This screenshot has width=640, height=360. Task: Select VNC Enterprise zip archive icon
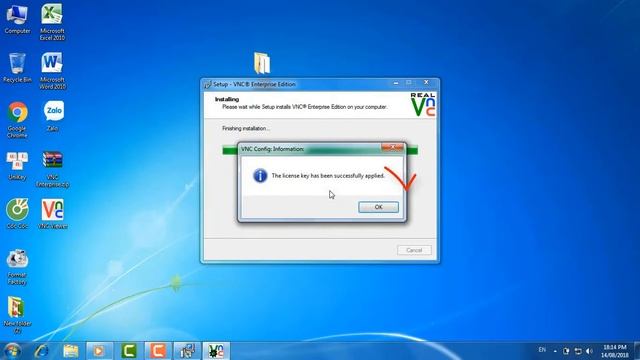pos(52,169)
